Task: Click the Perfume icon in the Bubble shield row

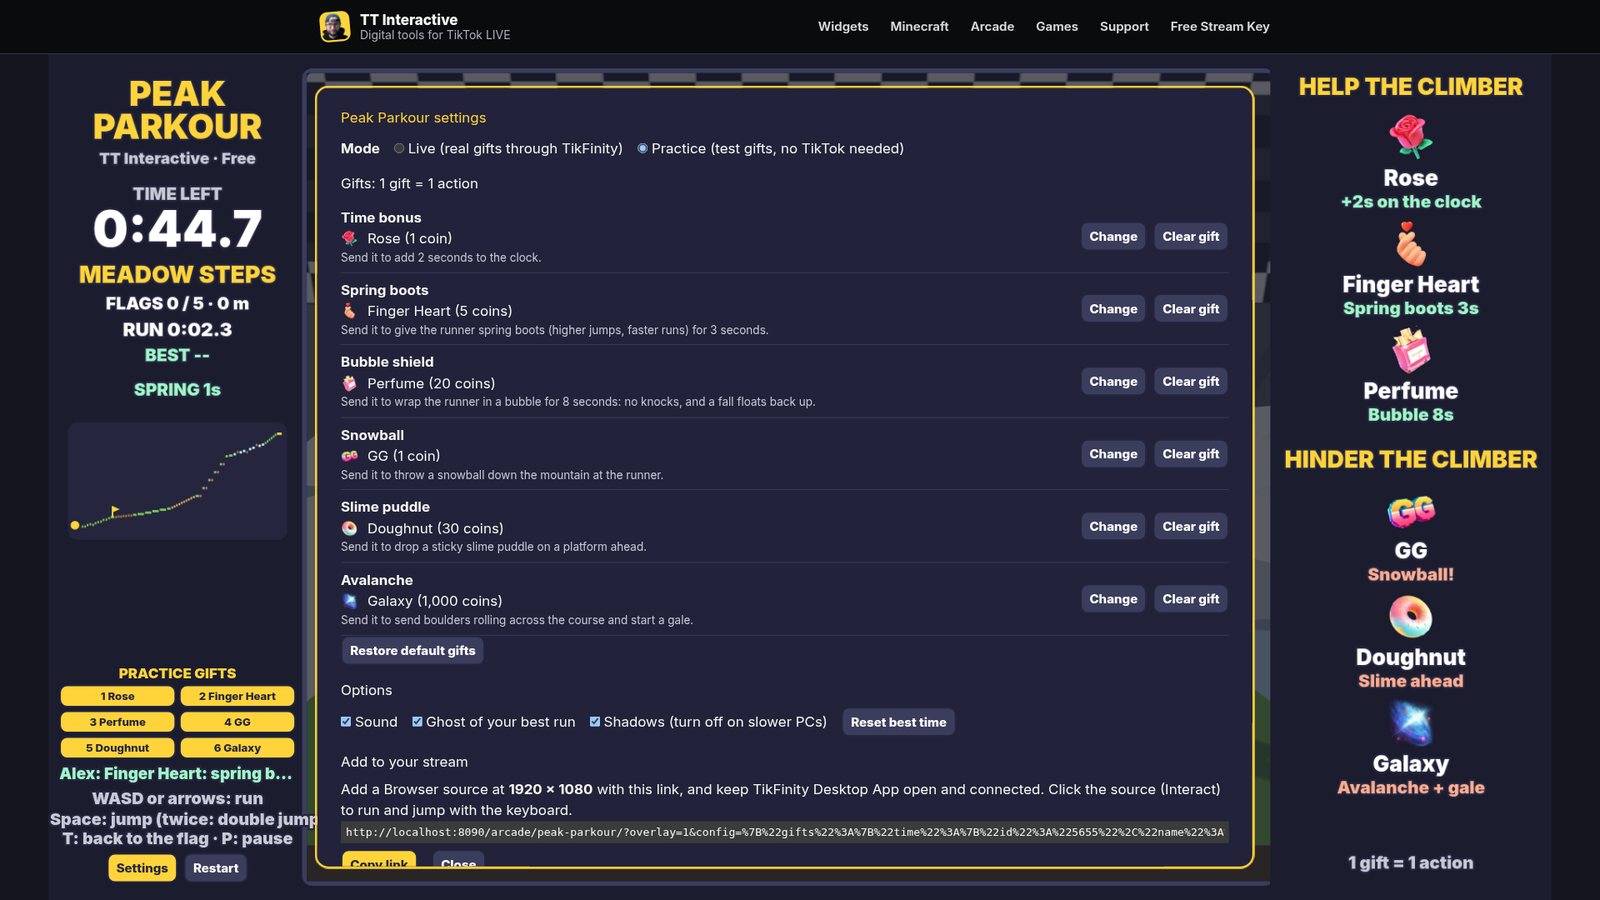Action: click(349, 383)
